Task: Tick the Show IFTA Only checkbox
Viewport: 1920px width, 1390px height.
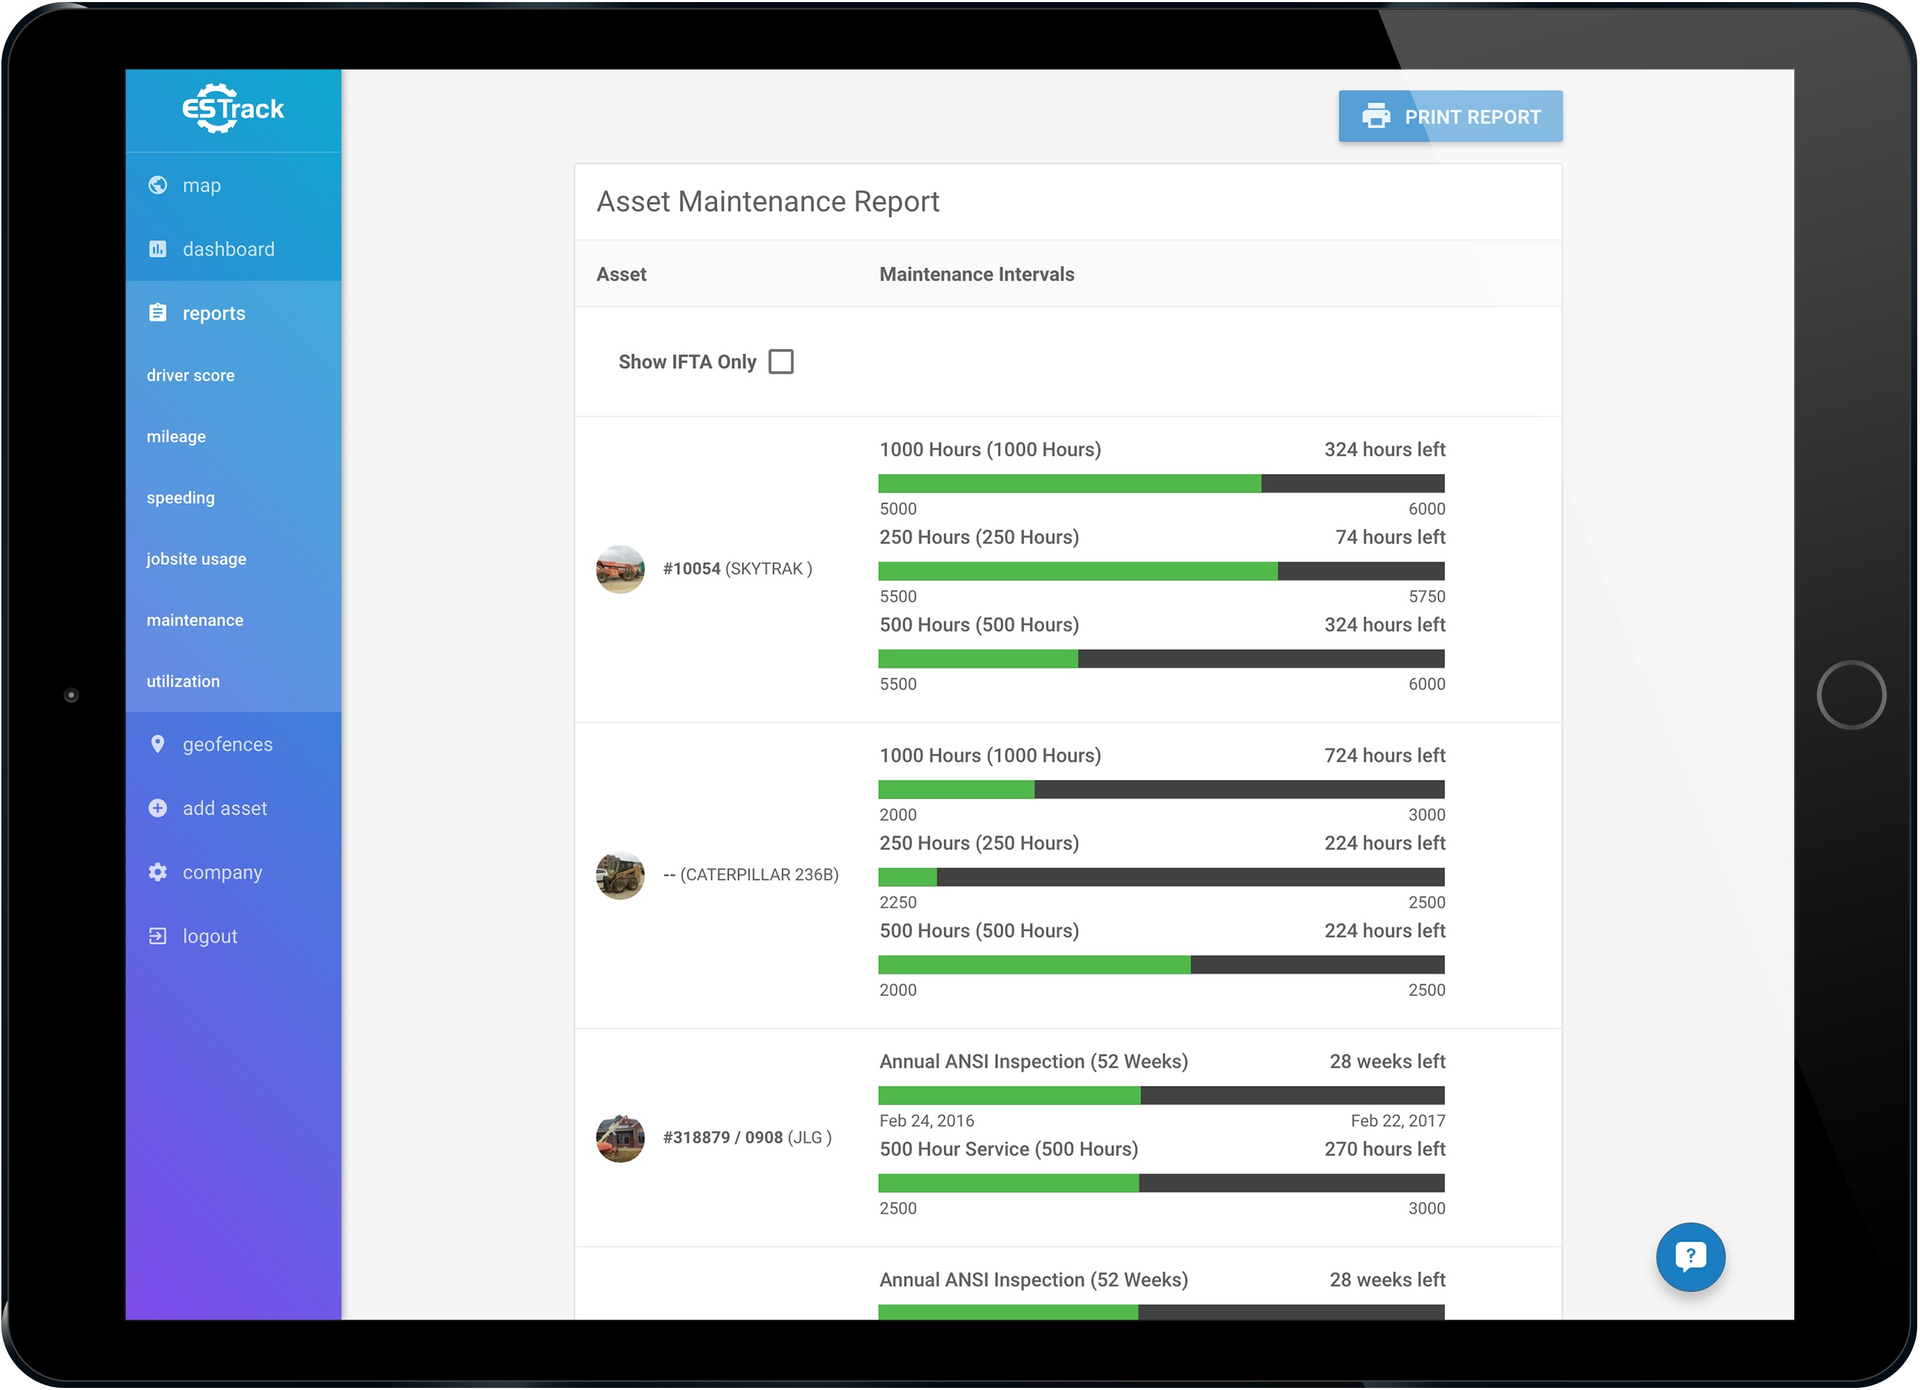Action: coord(781,362)
